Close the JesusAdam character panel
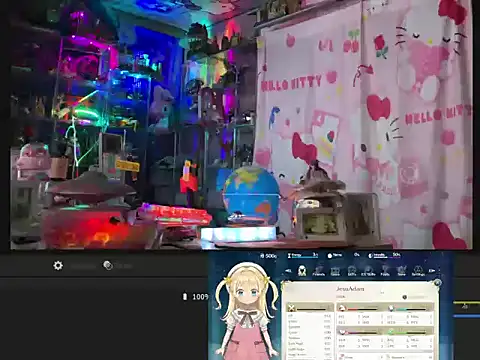The image size is (480, 360). [x=437, y=283]
